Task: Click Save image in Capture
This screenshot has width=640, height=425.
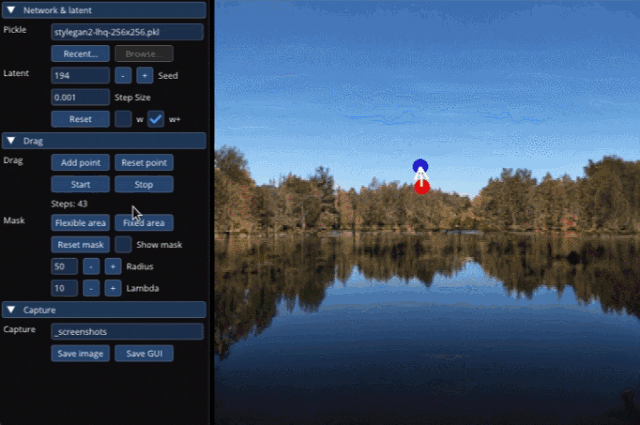Action: click(x=80, y=353)
